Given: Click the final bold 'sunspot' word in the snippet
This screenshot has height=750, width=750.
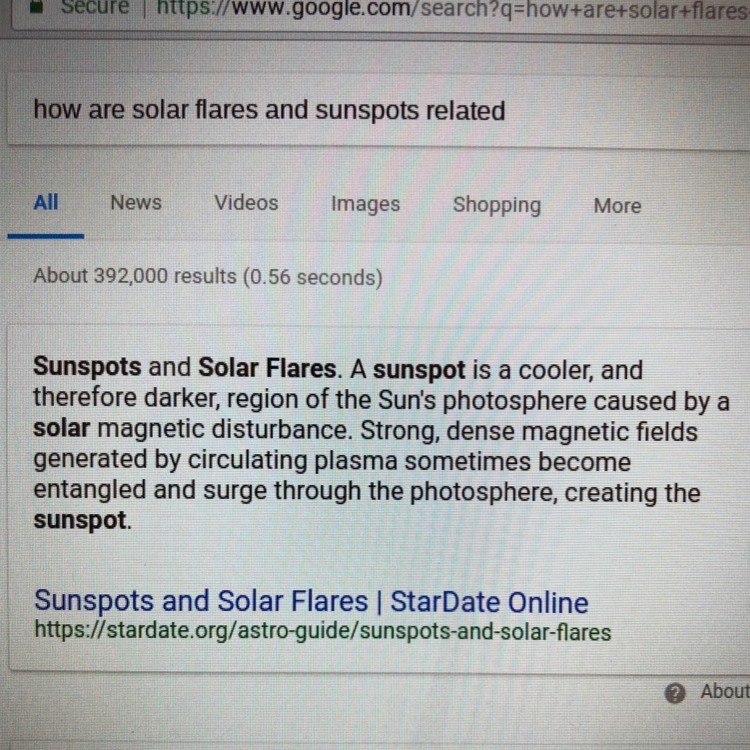Looking at the screenshot, I should (80, 521).
